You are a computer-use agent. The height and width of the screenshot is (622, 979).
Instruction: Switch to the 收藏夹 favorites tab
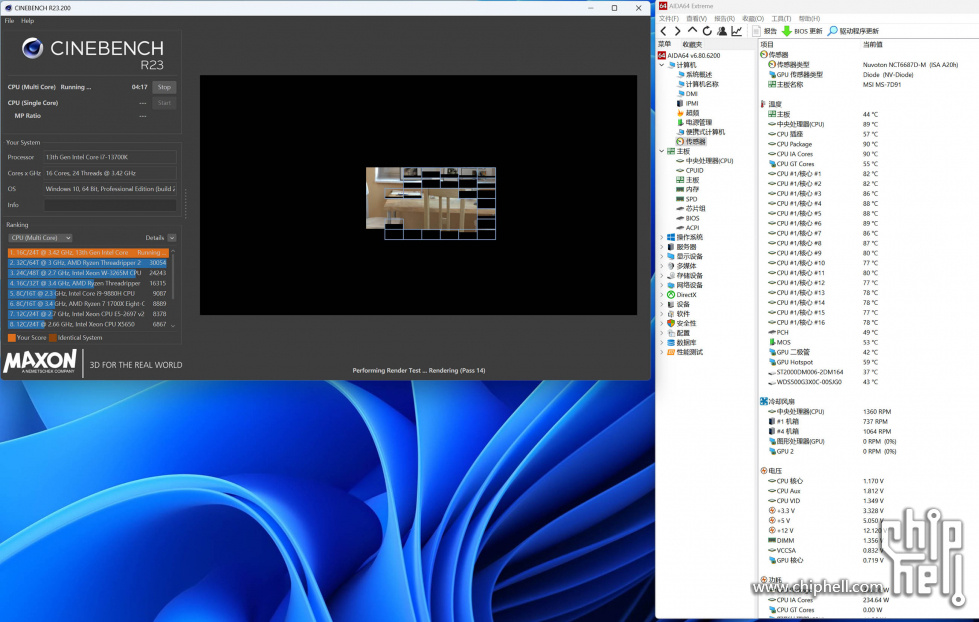click(x=692, y=44)
